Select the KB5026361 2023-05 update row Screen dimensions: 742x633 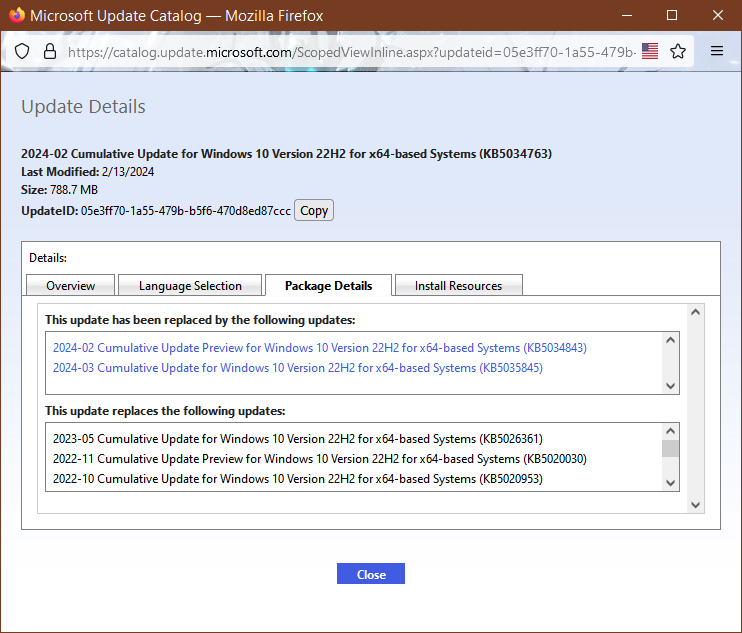pos(298,439)
